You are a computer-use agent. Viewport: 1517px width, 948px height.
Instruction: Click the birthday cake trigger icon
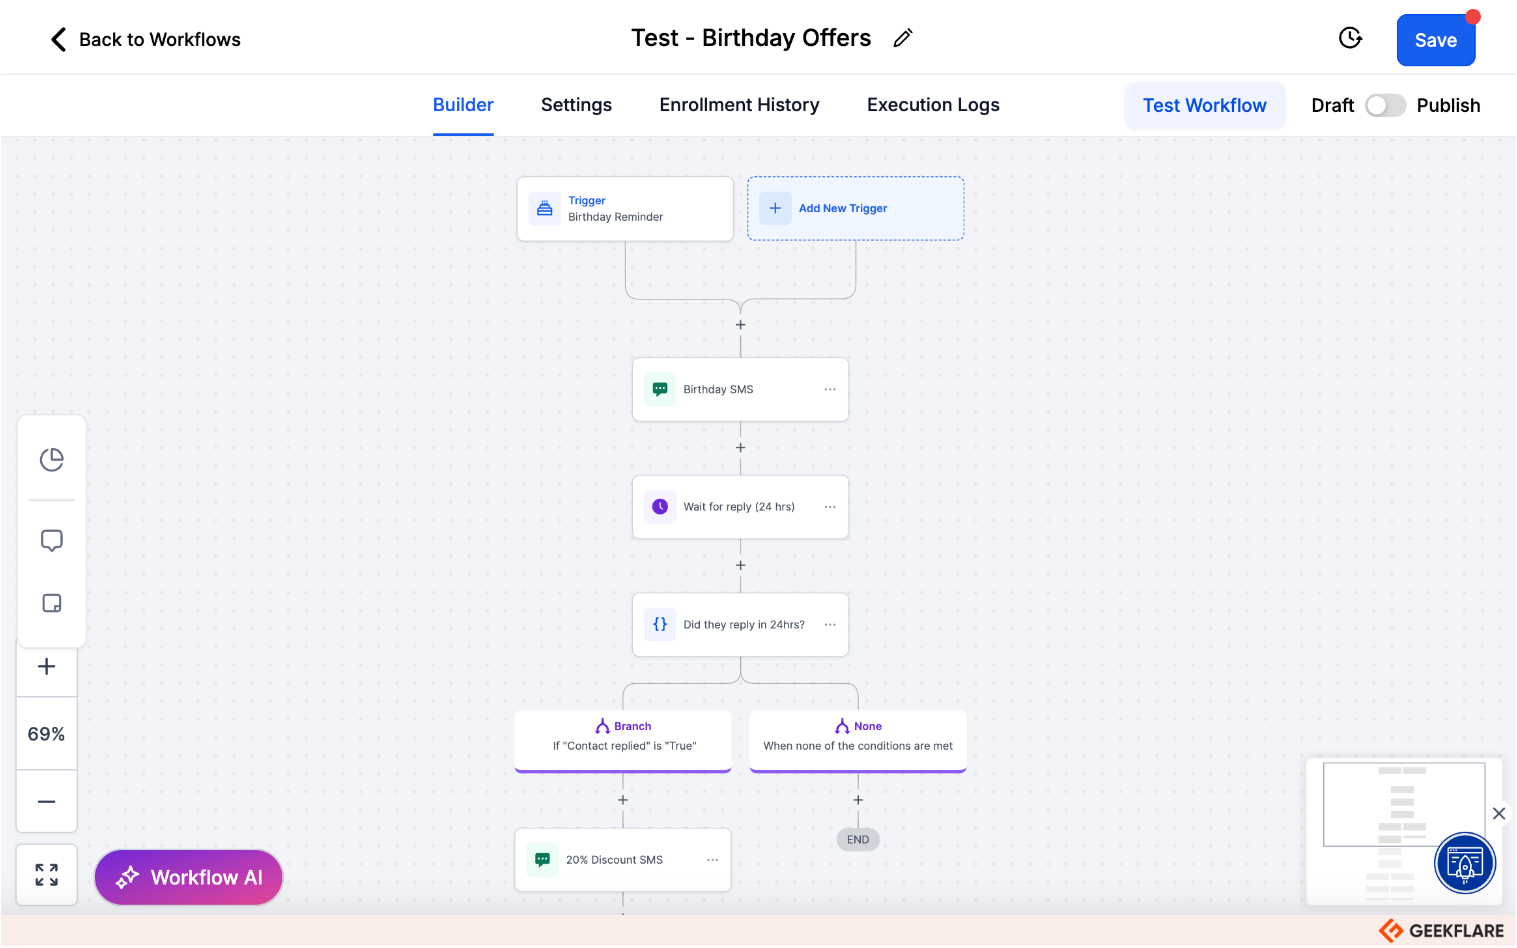pyautogui.click(x=545, y=208)
